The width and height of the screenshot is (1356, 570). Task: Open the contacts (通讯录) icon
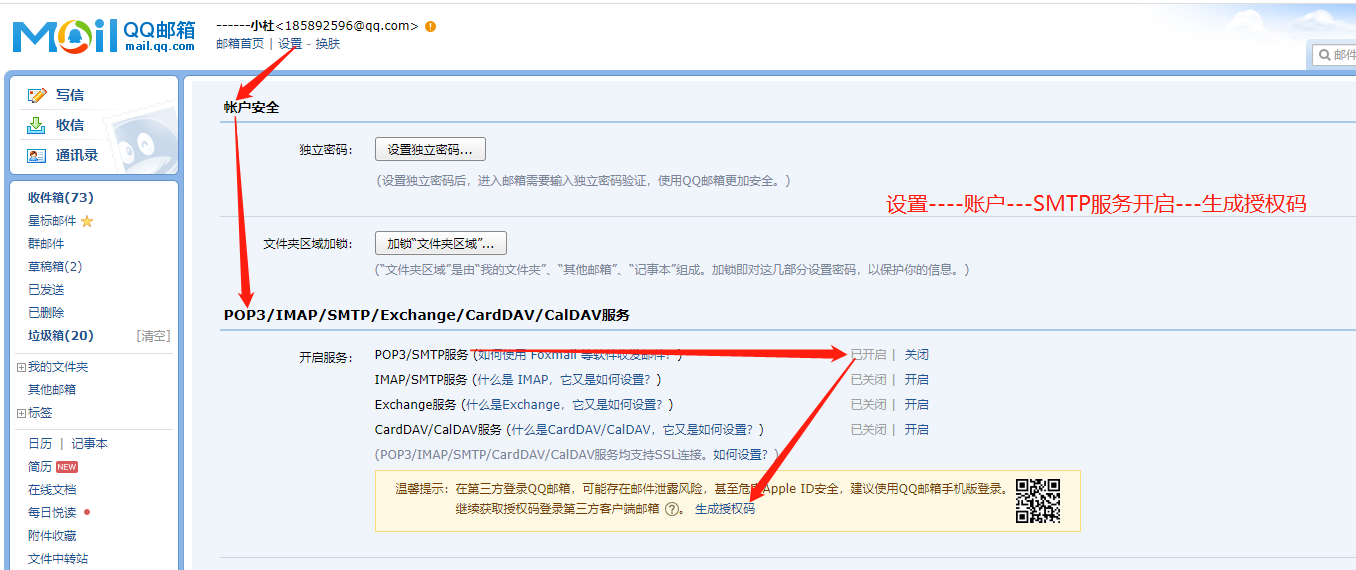[37, 155]
